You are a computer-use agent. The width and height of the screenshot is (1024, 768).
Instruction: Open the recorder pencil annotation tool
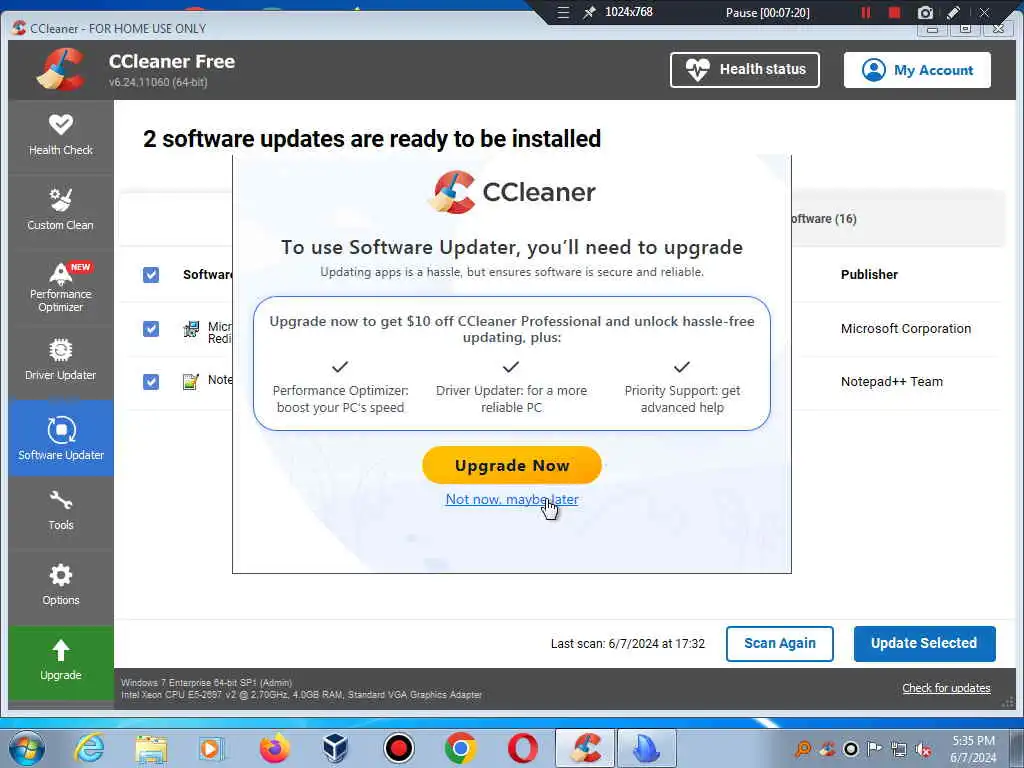point(953,12)
